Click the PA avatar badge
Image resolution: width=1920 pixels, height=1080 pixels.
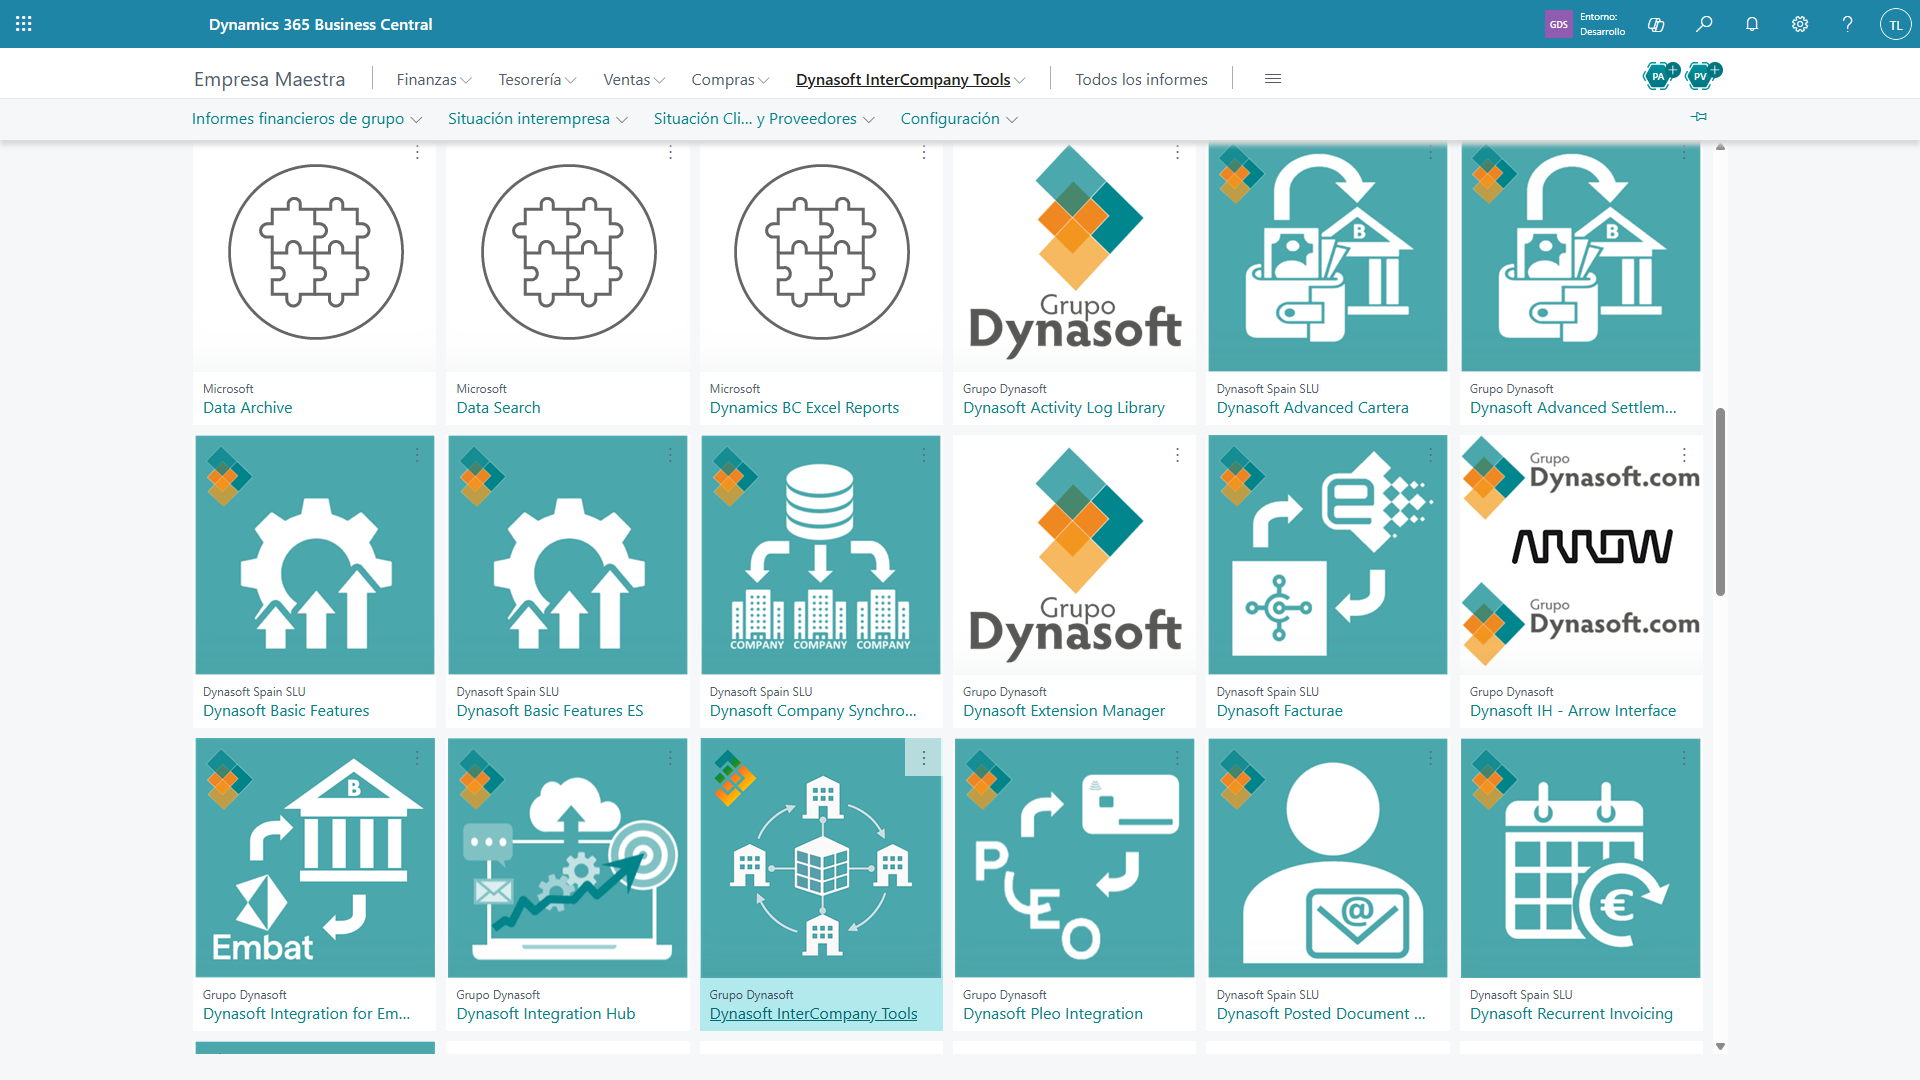pos(1659,75)
